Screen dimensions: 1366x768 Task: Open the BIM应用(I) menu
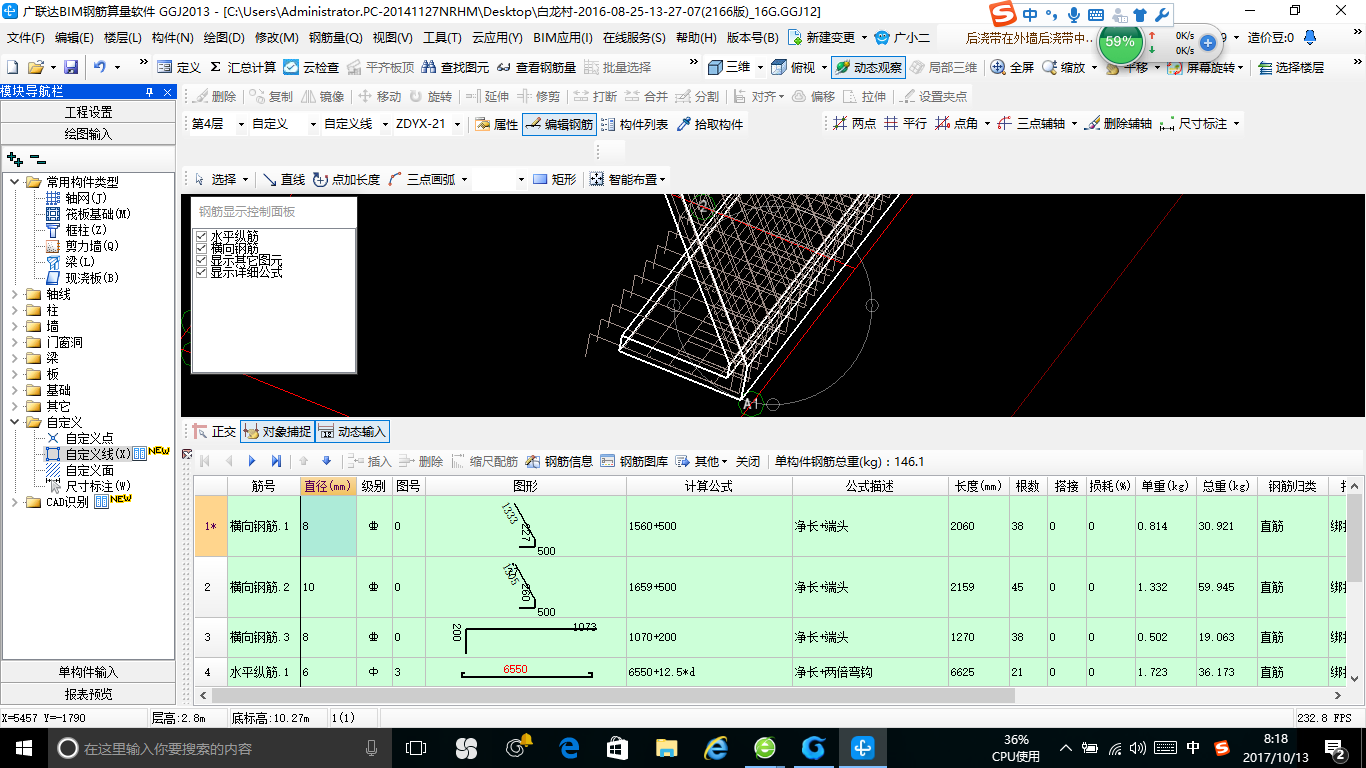pyautogui.click(x=563, y=38)
